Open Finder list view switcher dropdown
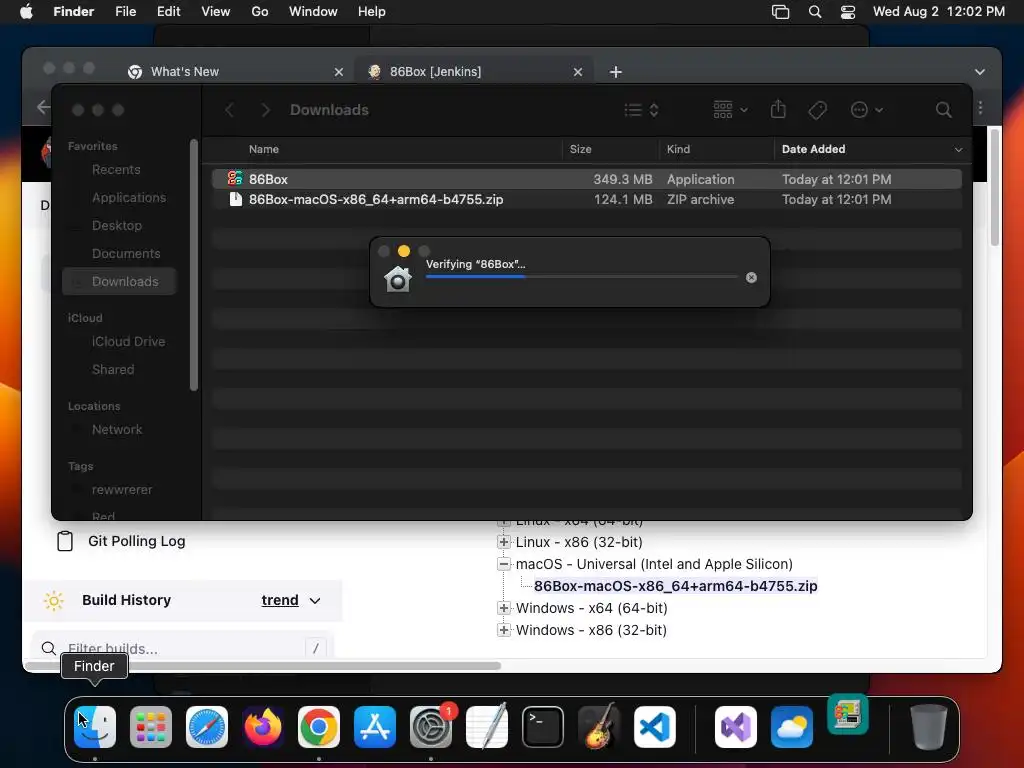Viewport: 1024px width, 768px height. [x=641, y=110]
